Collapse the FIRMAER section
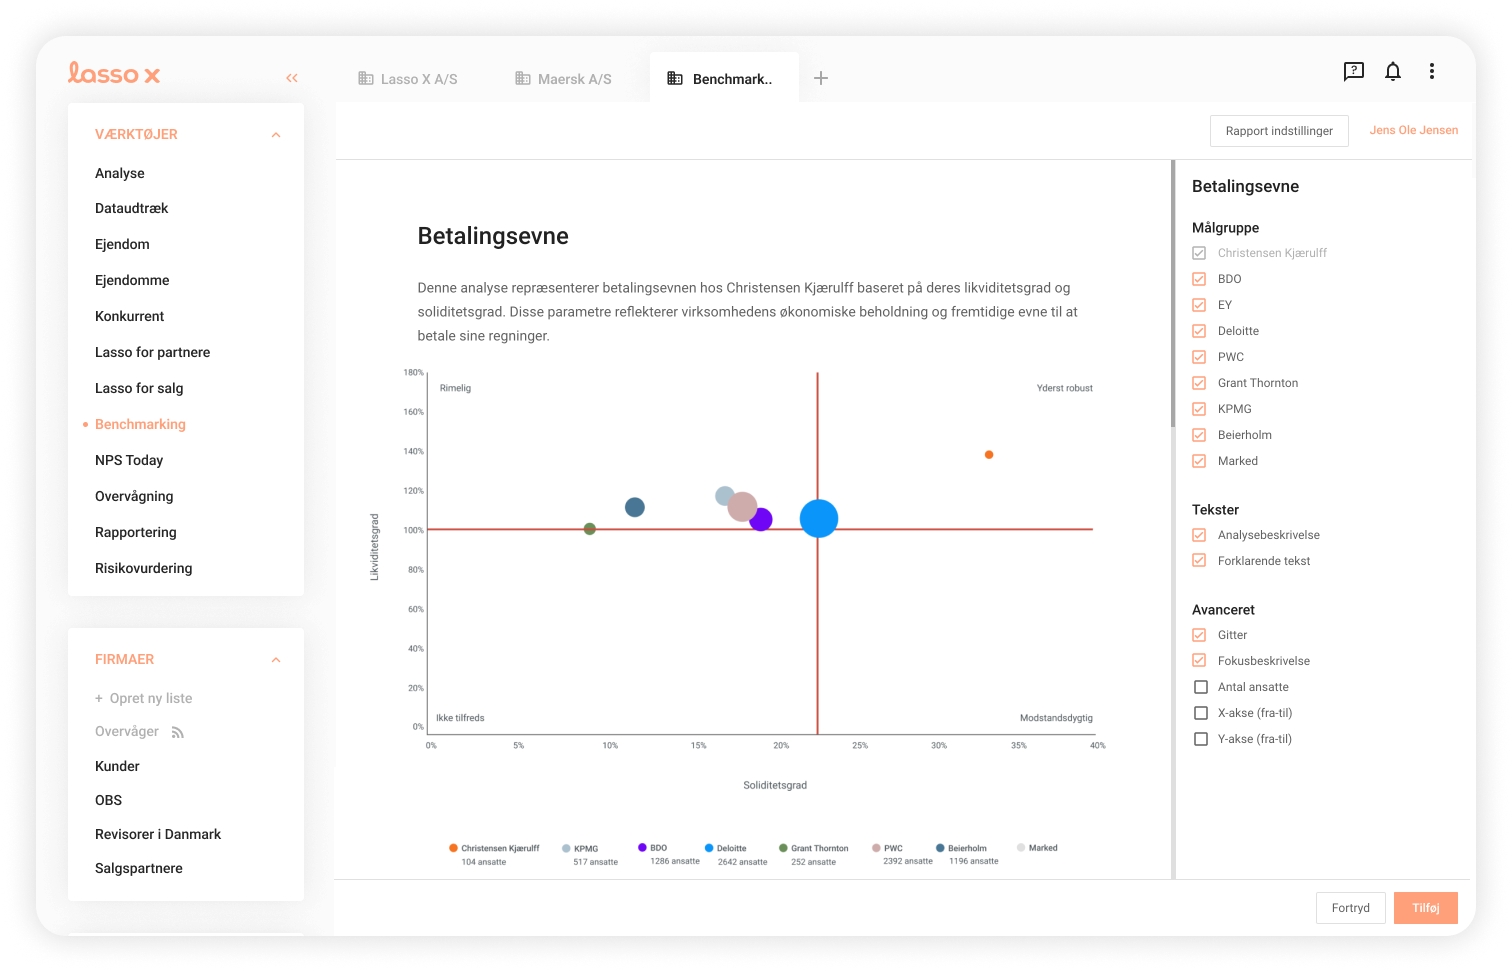Image resolution: width=1512 pixels, height=972 pixels. (x=276, y=660)
